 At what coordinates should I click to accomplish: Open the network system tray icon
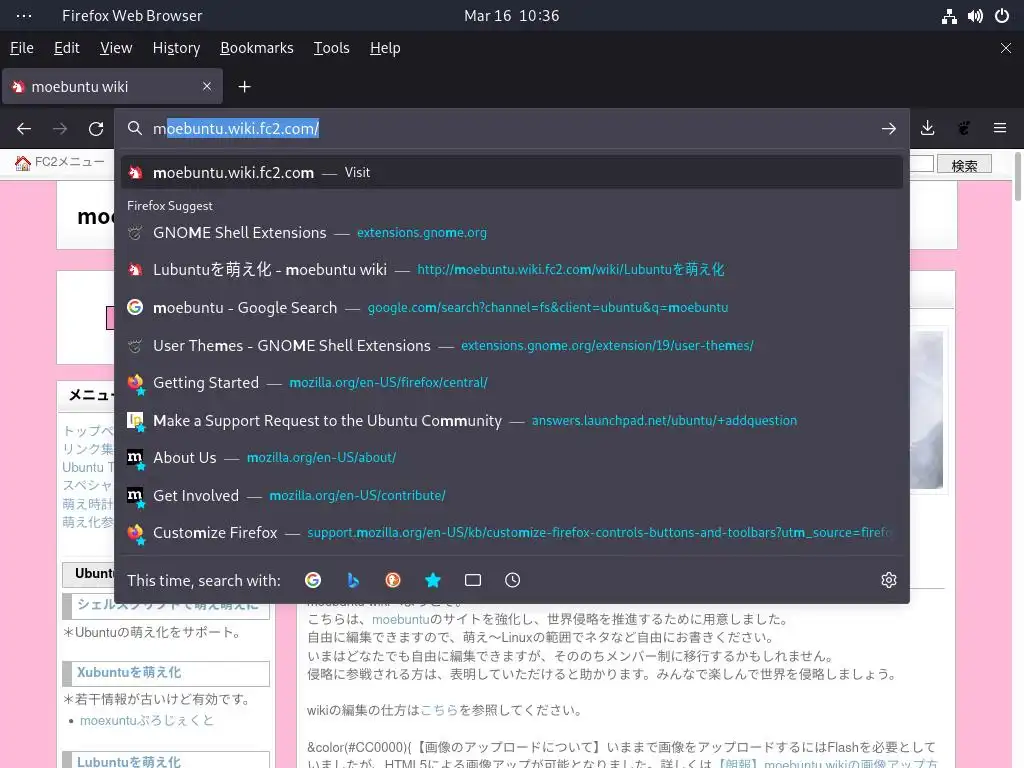click(949, 16)
